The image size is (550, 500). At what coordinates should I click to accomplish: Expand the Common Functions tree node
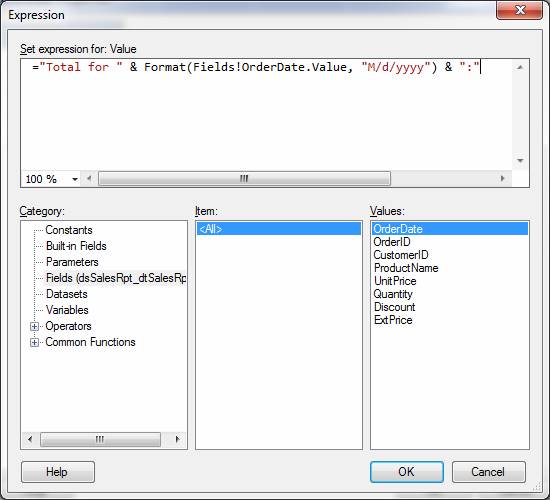[34, 342]
